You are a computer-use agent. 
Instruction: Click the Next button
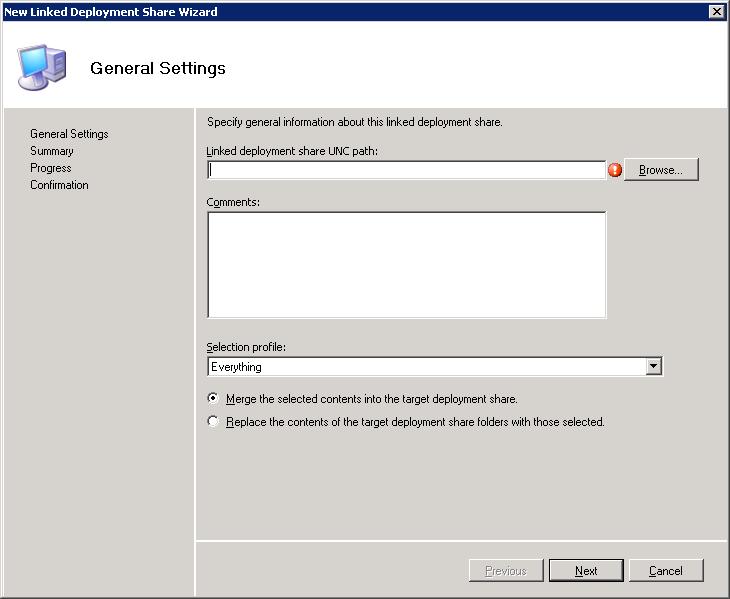coord(586,570)
